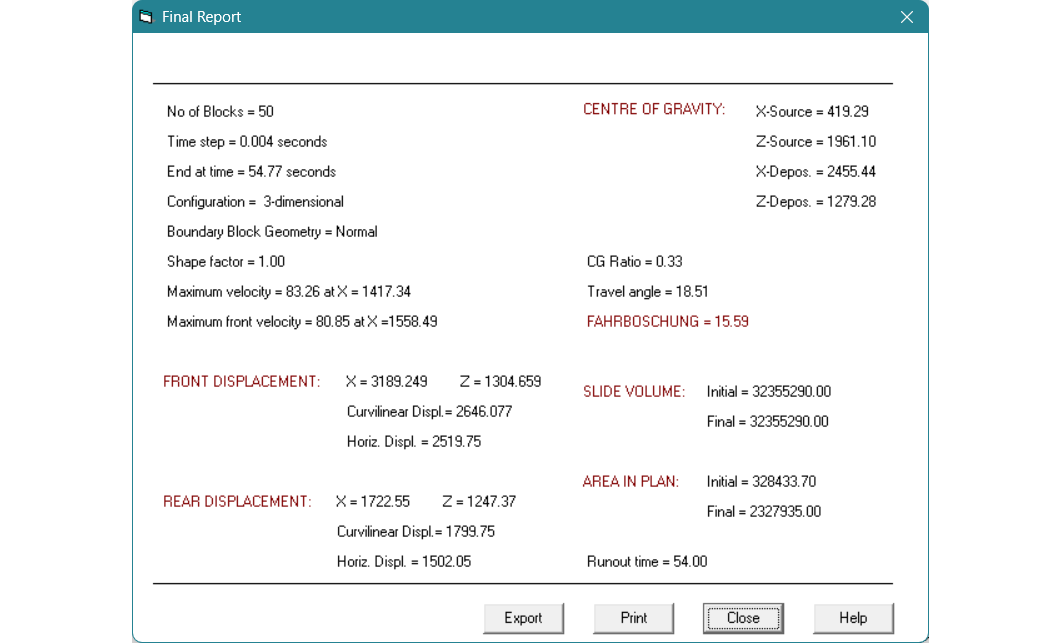Viewport: 1062px width, 643px height.
Task: Select the 'No of Blocks = 50' text
Action: [x=220, y=112]
